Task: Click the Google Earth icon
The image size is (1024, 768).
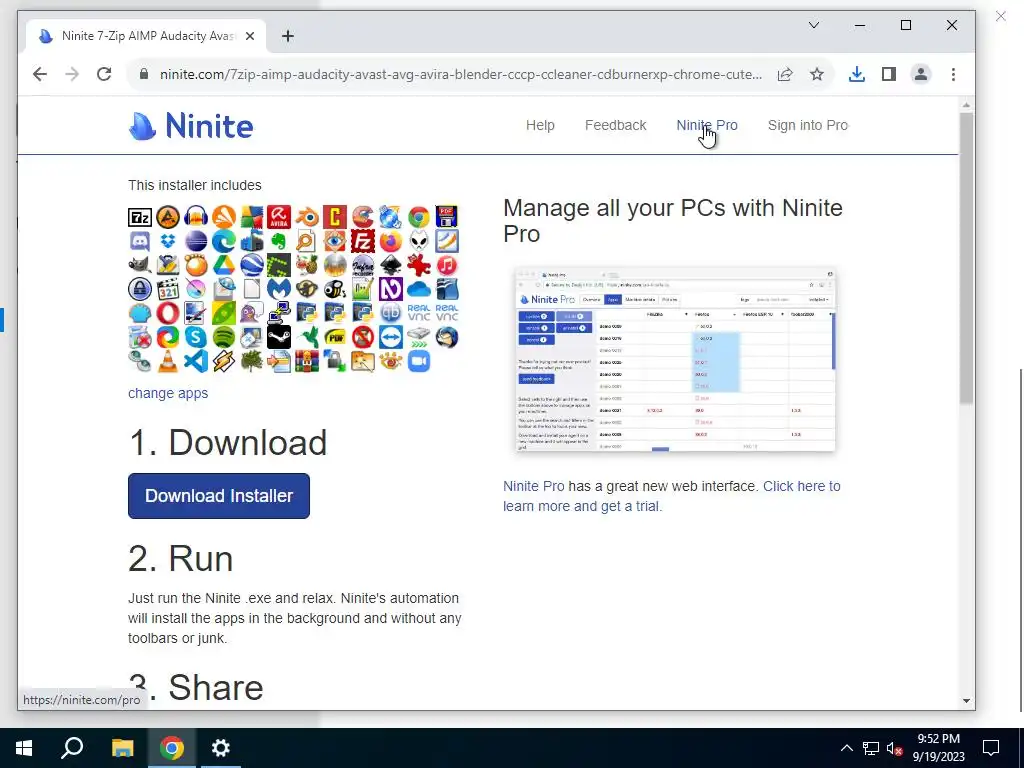Action: click(251, 265)
